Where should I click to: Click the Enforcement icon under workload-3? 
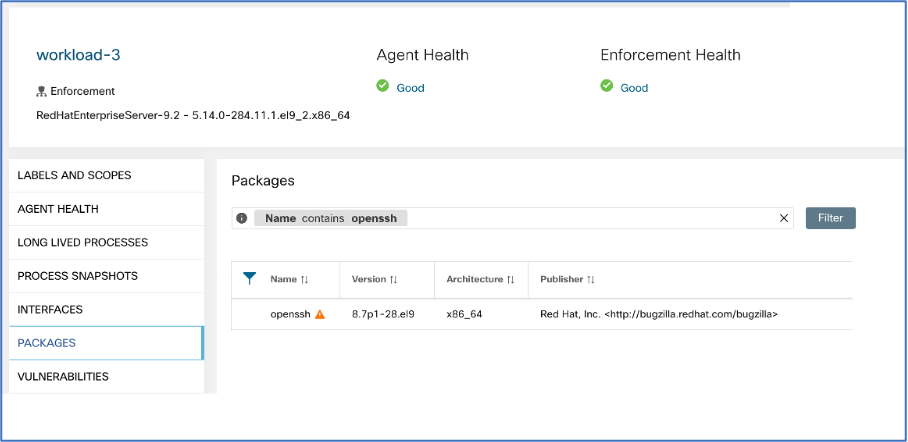(41, 91)
